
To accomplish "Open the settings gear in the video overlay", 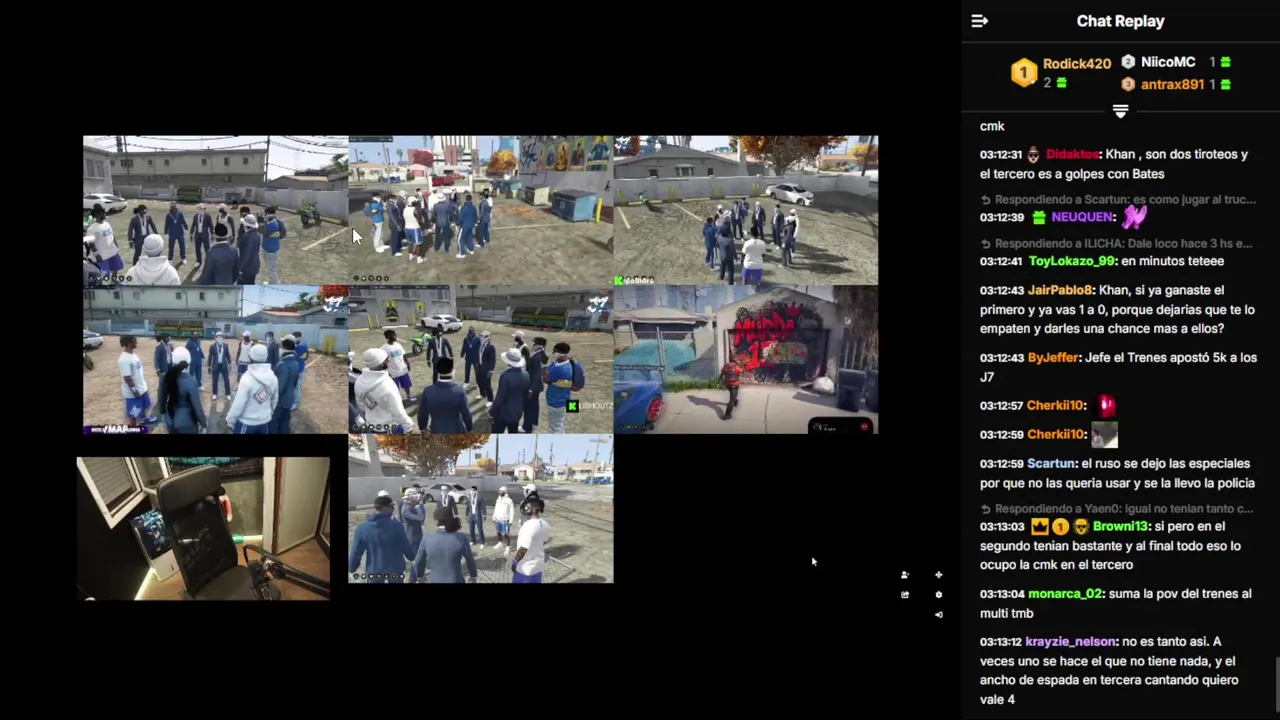I will [938, 595].
